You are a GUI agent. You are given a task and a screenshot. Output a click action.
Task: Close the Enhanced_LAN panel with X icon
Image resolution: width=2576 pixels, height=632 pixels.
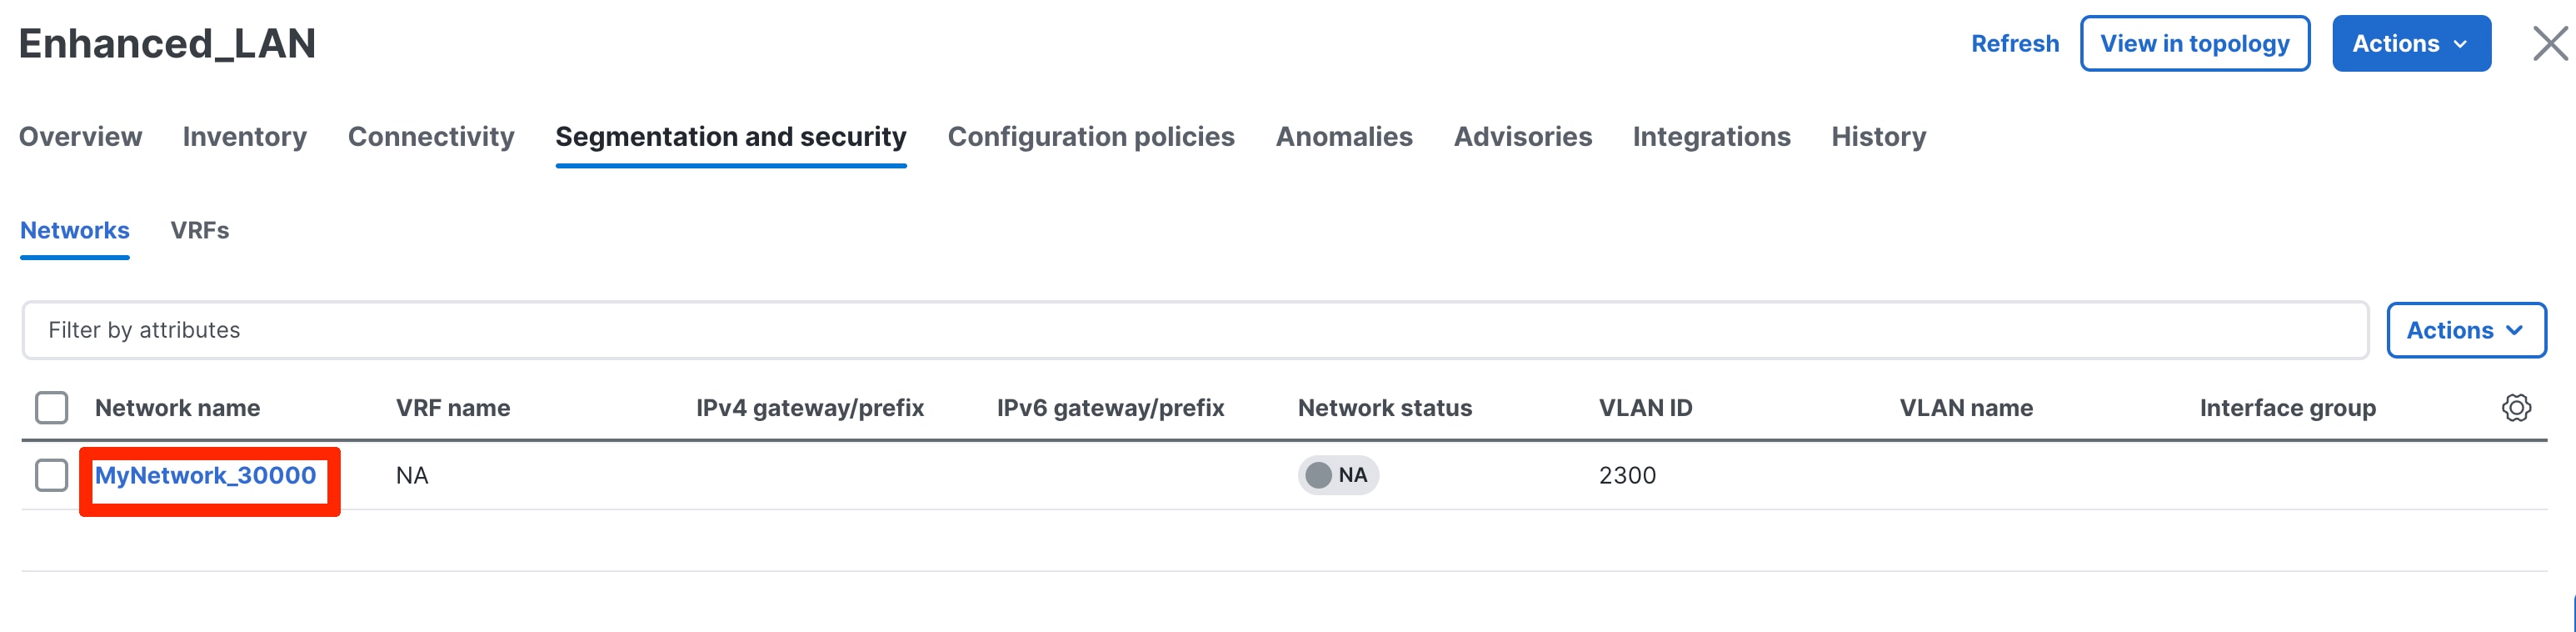[2549, 44]
